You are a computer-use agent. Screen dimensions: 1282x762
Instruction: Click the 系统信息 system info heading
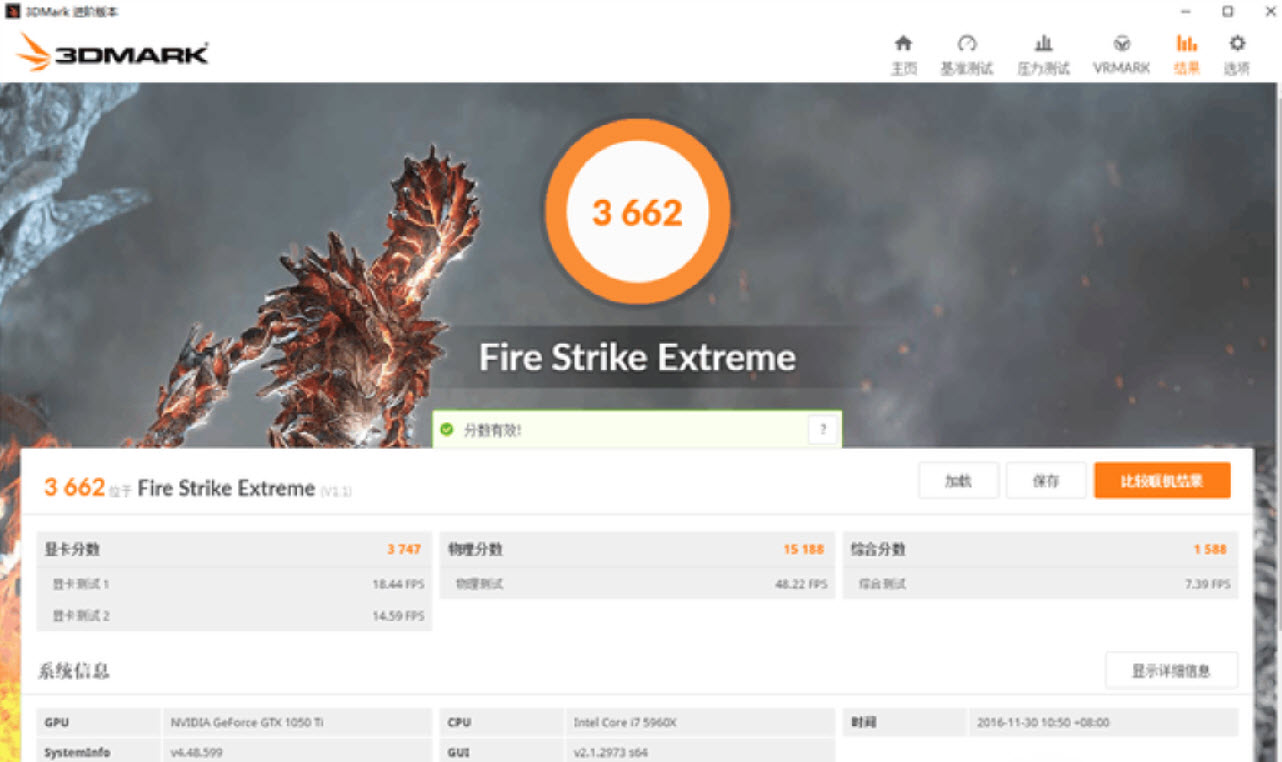pos(73,671)
